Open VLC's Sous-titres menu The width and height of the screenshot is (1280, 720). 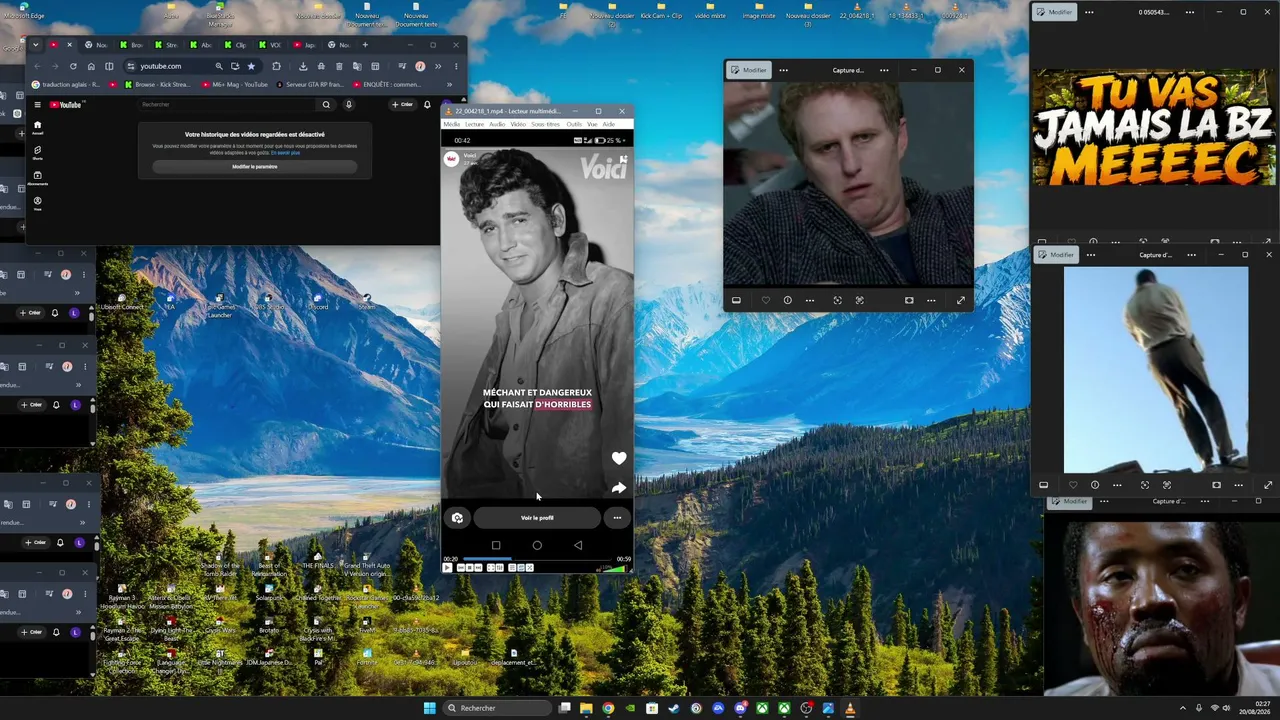pos(546,124)
